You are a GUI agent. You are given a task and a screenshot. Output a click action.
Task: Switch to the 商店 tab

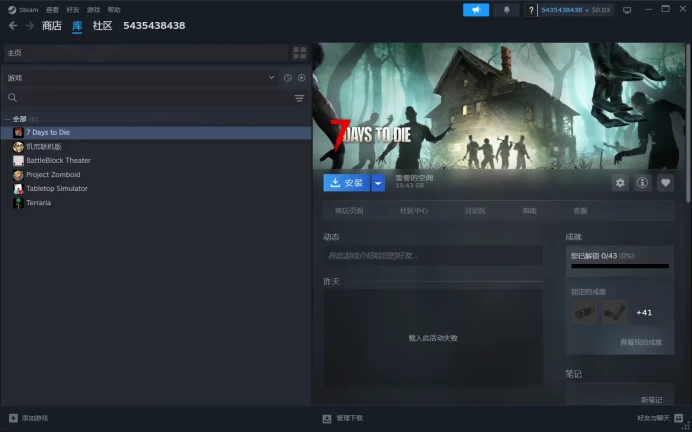point(52,26)
